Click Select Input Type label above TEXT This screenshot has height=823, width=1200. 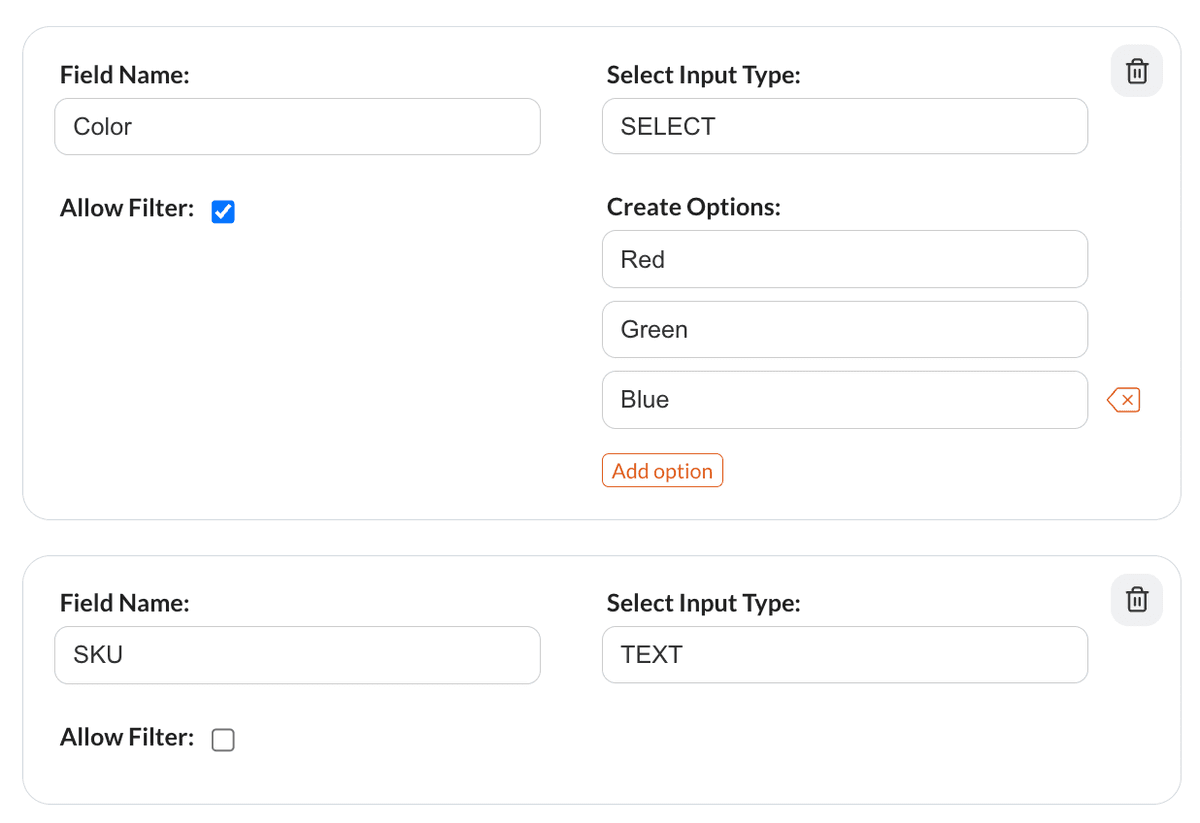point(703,603)
